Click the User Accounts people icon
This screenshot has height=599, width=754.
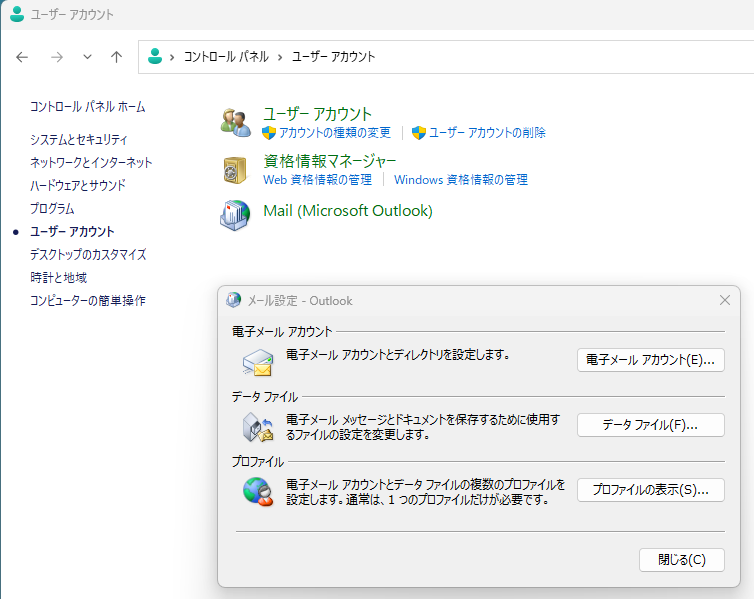click(235, 122)
